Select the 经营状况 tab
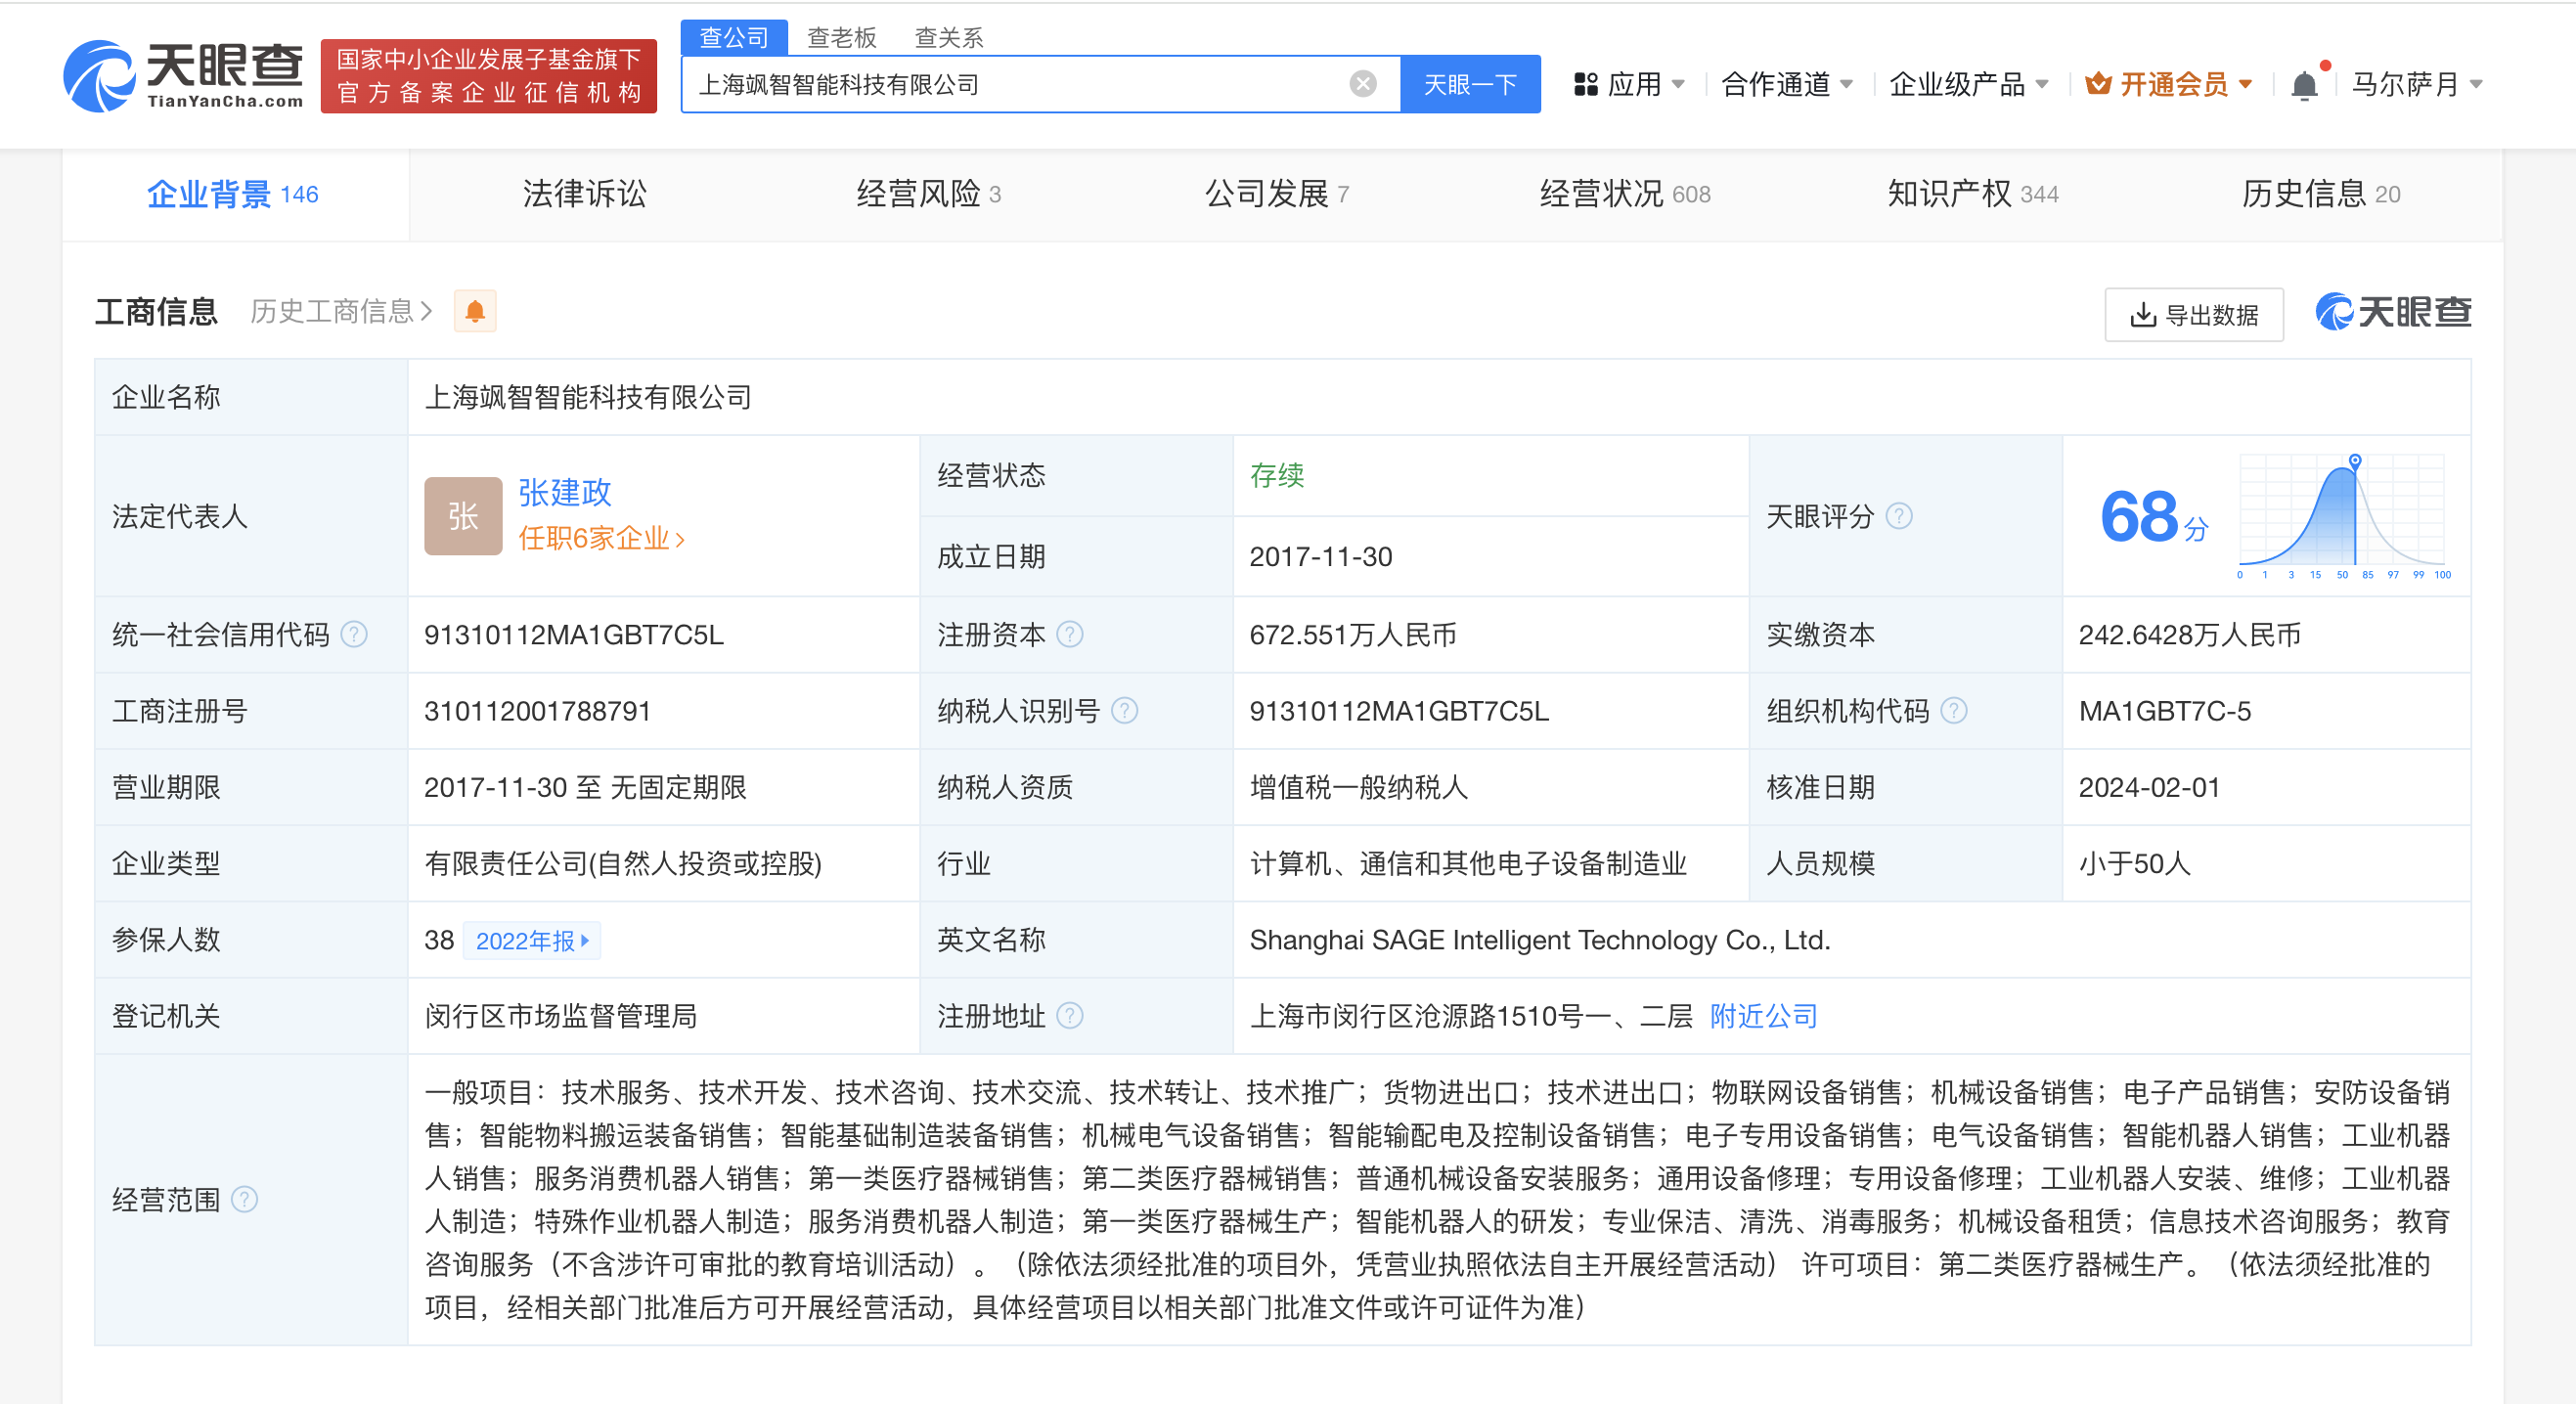Image resolution: width=2576 pixels, height=1404 pixels. (x=1625, y=194)
